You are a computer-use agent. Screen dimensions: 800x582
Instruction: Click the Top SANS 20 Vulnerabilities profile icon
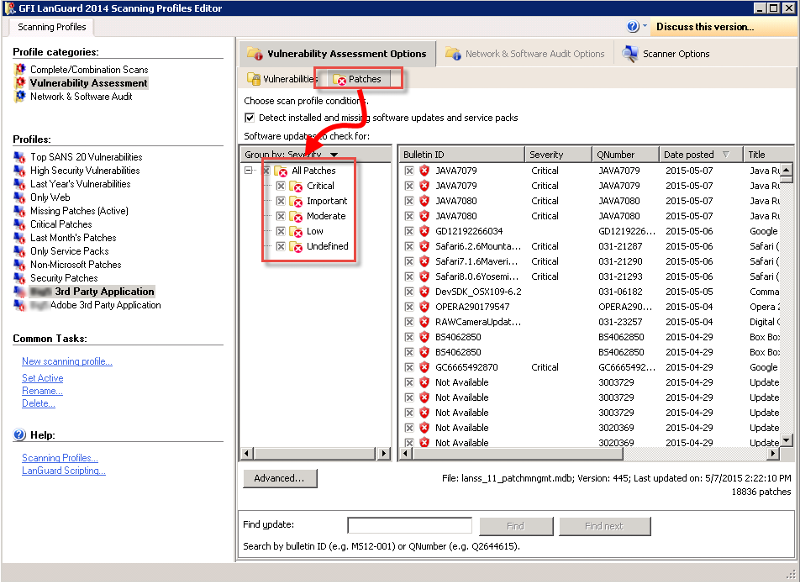[x=19, y=157]
